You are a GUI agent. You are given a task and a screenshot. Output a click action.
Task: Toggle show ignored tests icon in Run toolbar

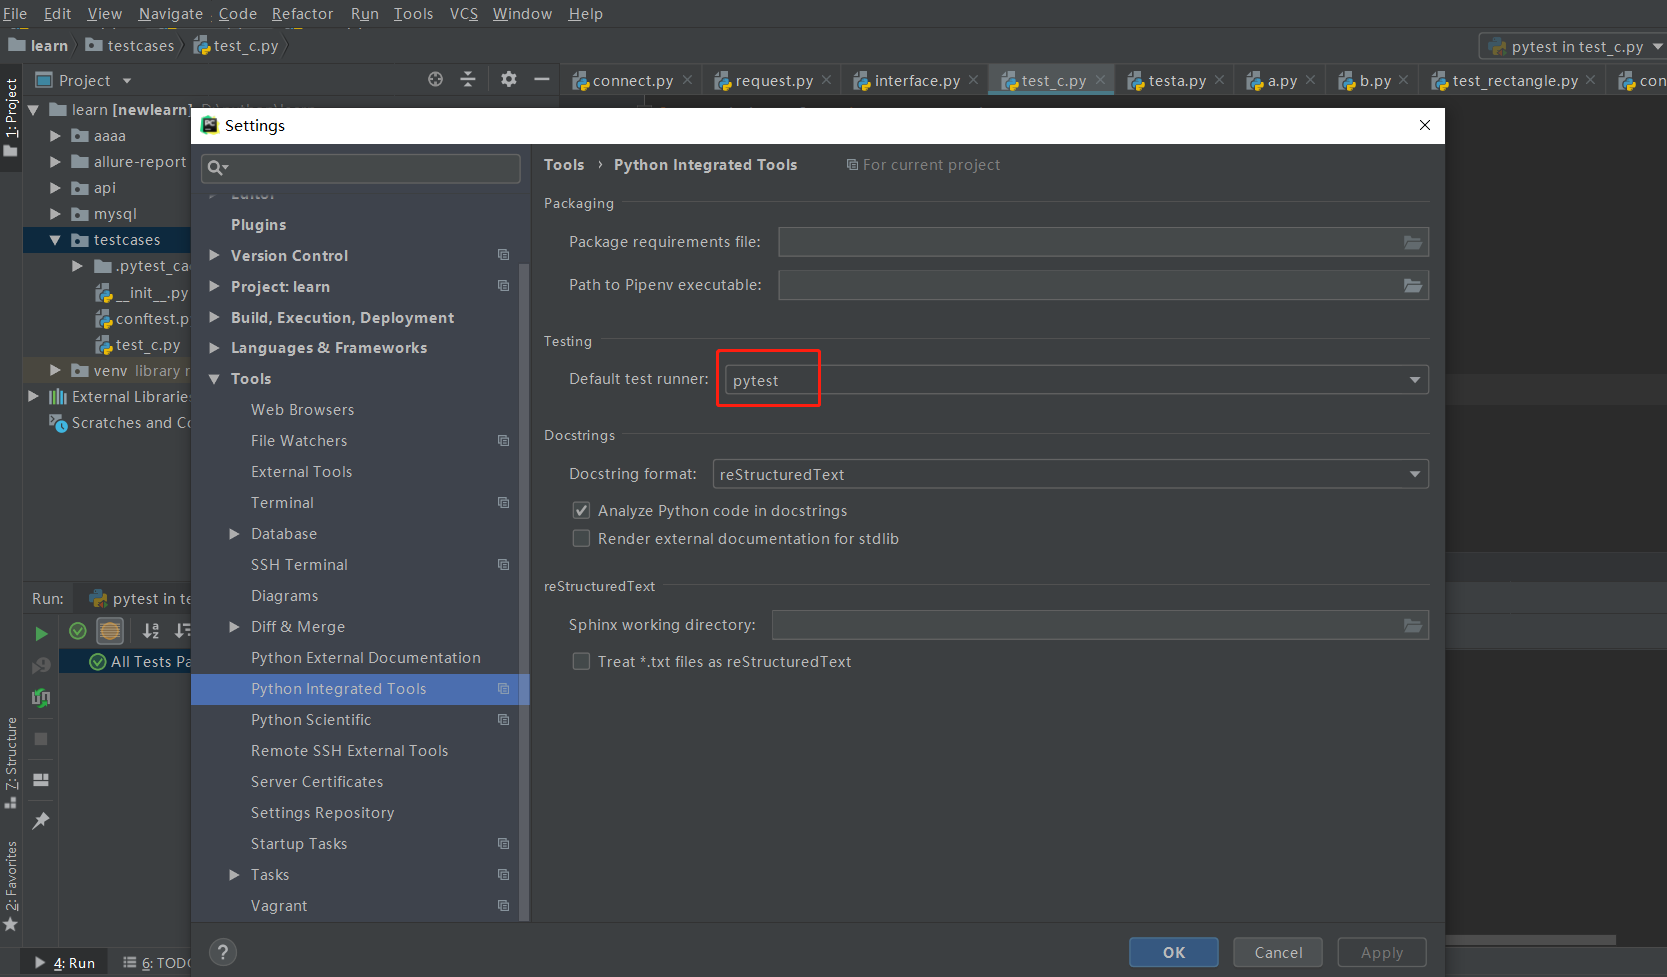(110, 630)
